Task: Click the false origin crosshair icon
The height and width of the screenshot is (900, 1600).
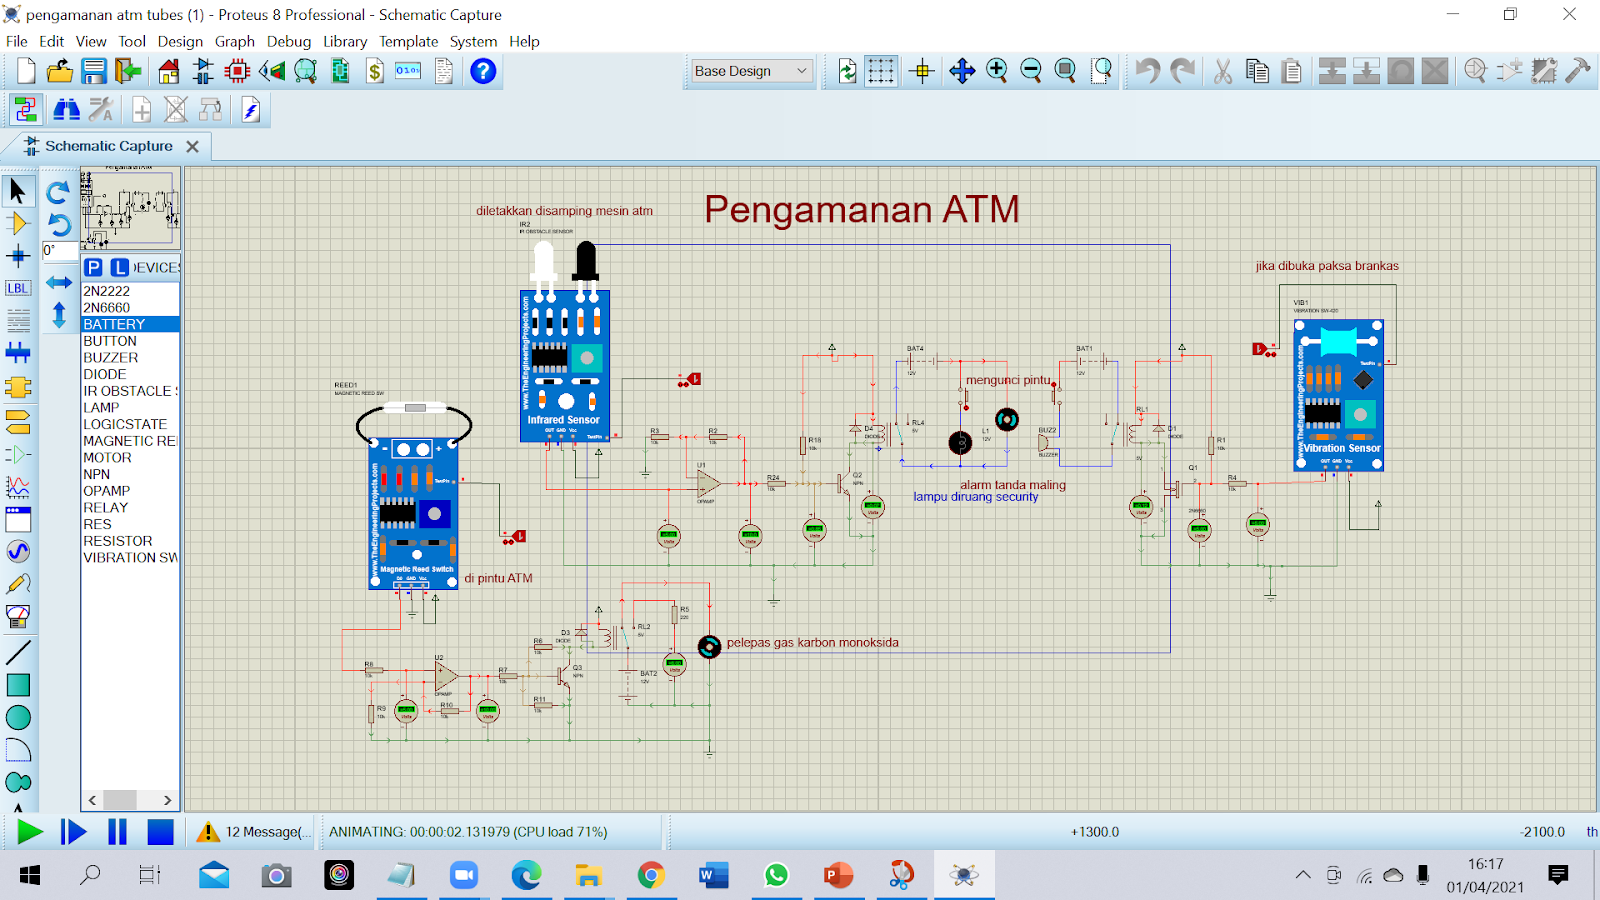Action: (x=922, y=71)
